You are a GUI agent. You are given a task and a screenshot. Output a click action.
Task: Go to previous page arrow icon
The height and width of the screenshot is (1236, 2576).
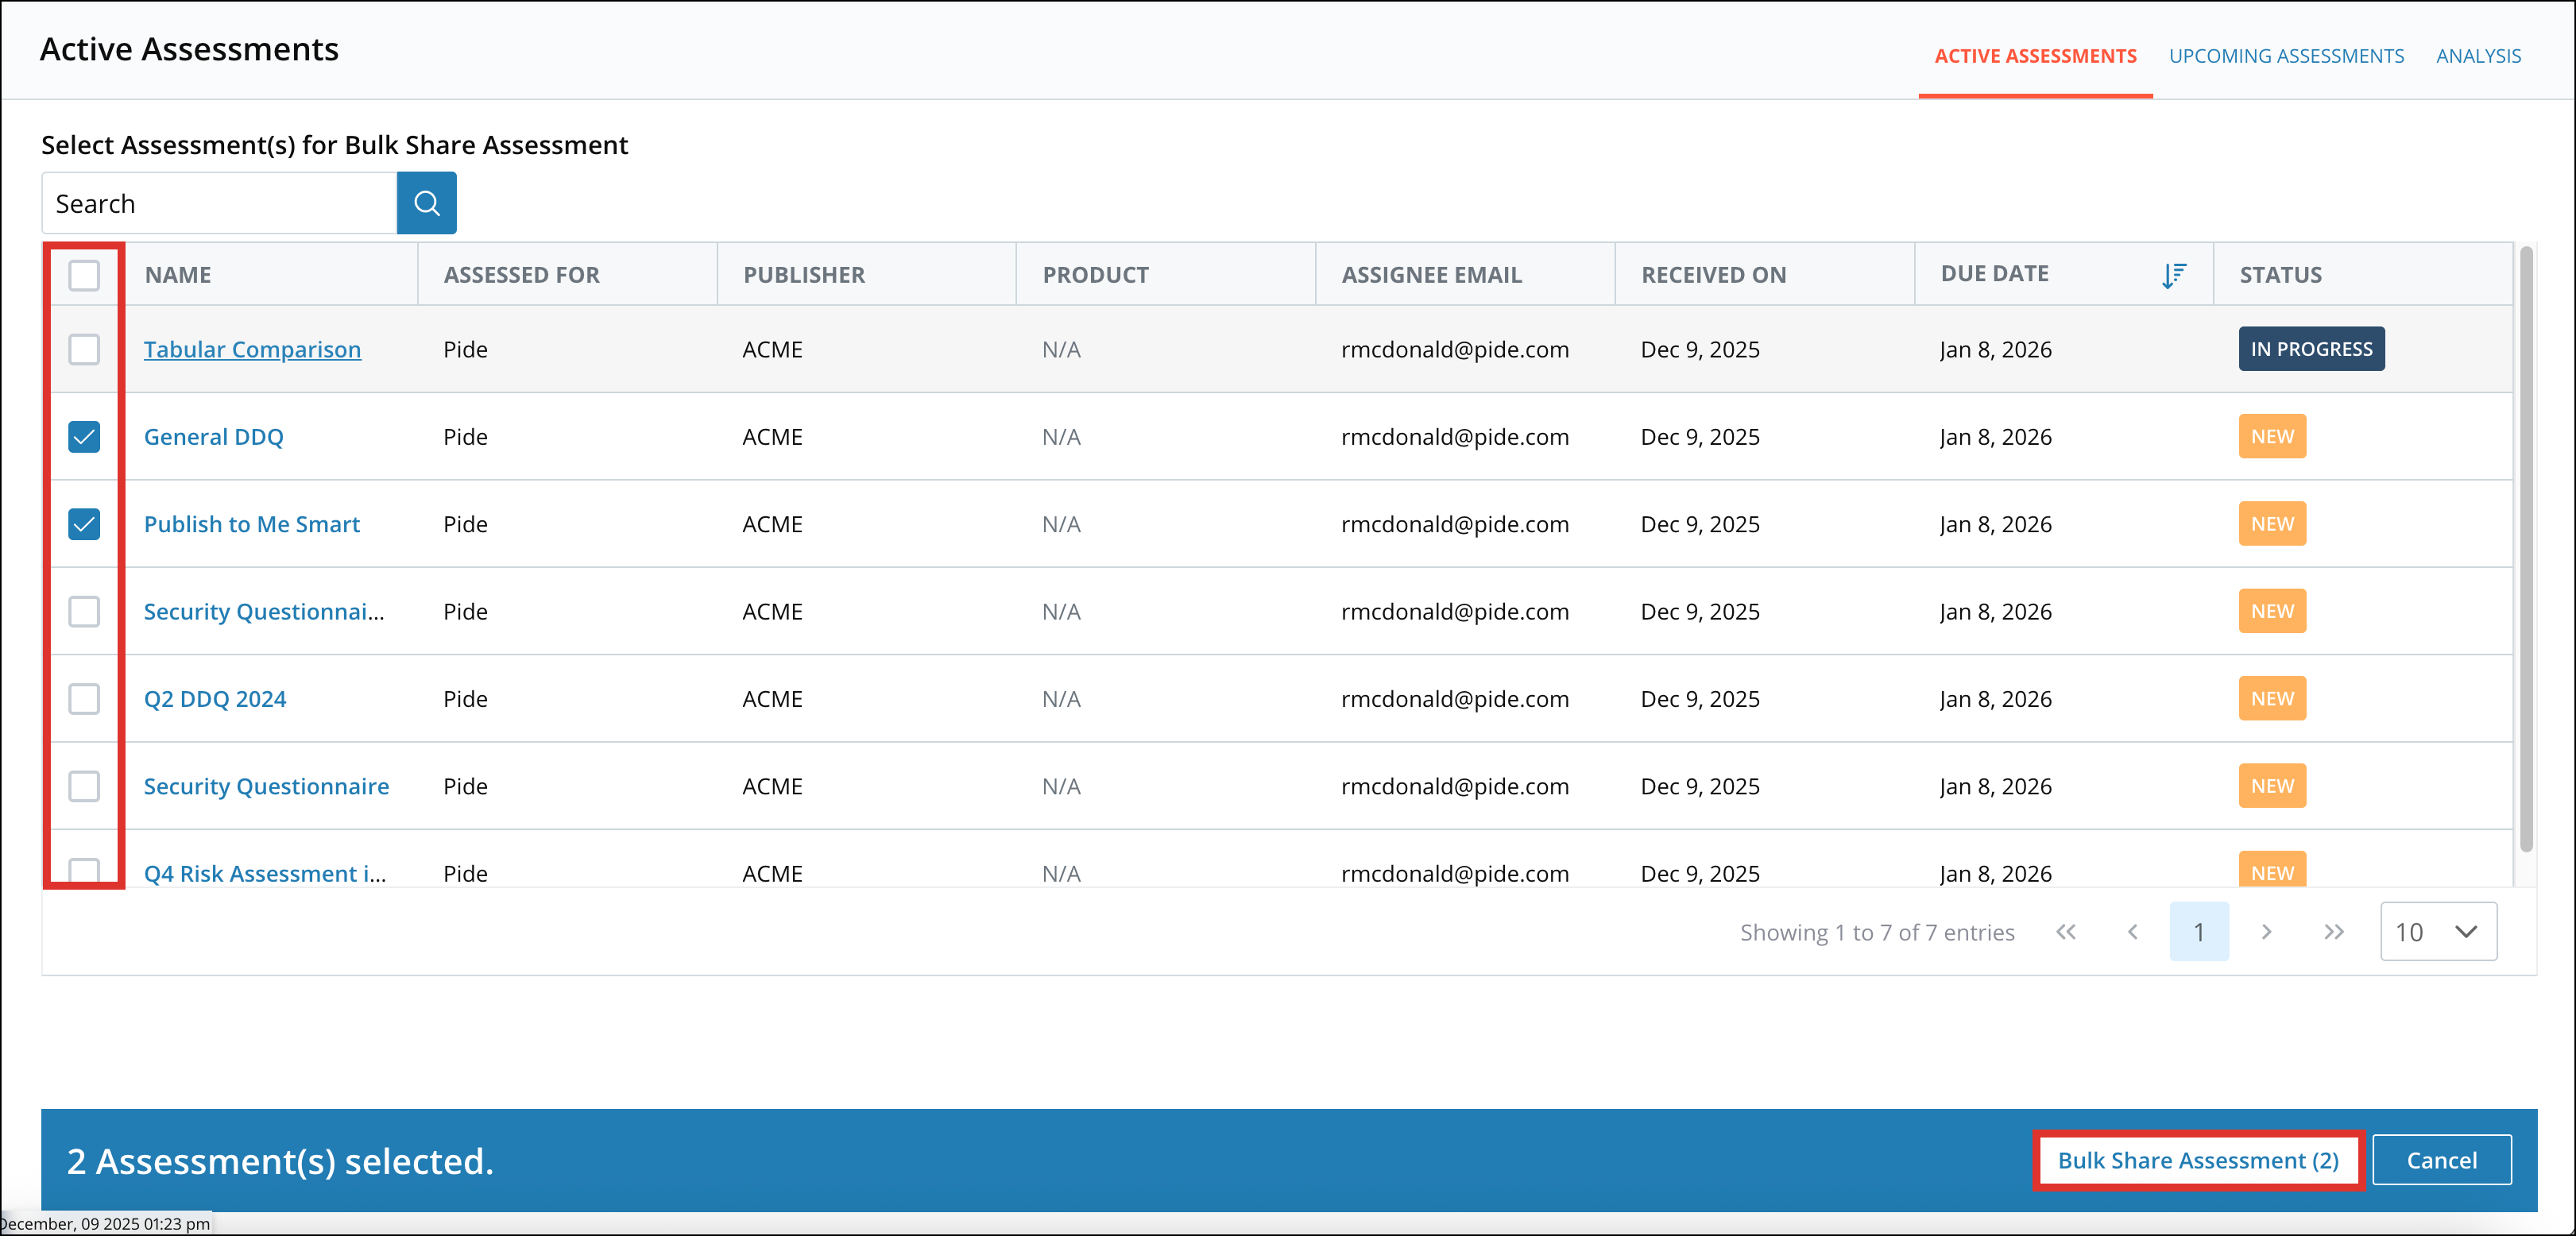[2132, 932]
